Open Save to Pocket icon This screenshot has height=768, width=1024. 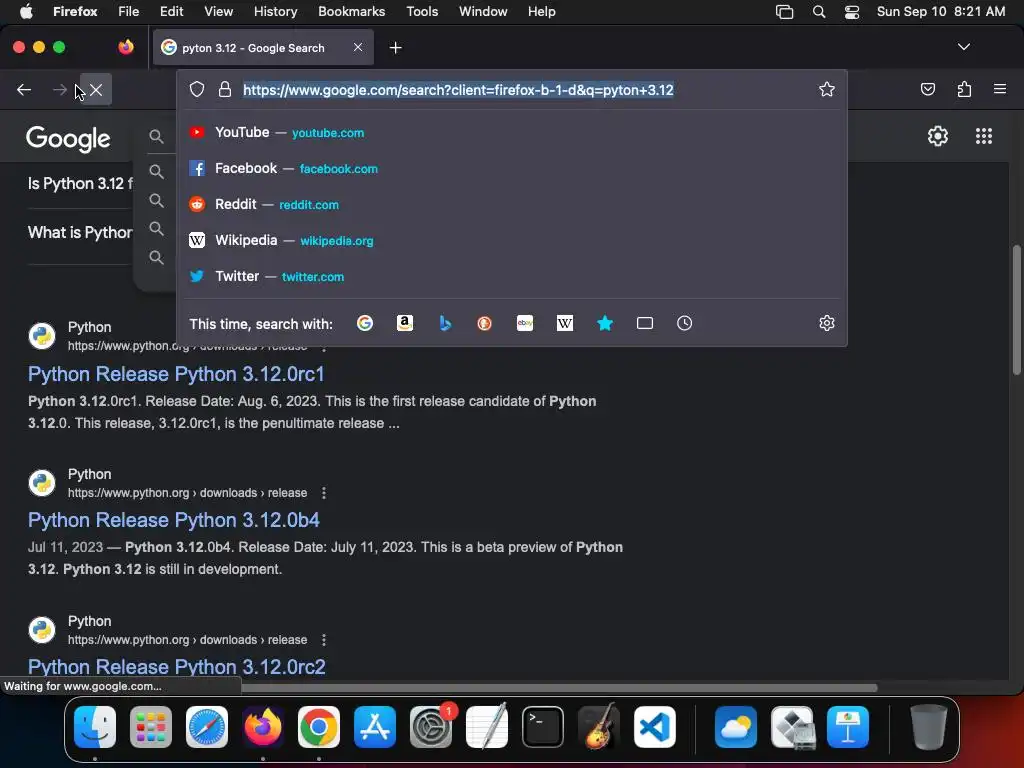click(927, 89)
